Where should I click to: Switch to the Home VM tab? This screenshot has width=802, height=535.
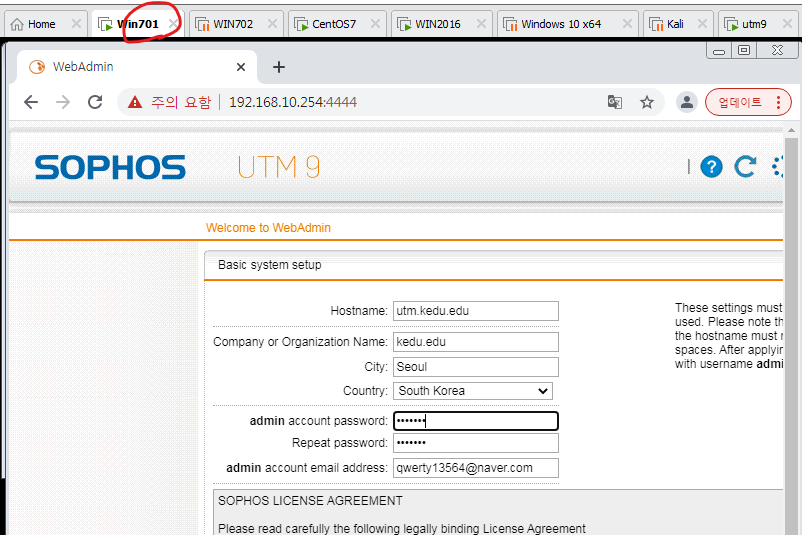pos(41,24)
